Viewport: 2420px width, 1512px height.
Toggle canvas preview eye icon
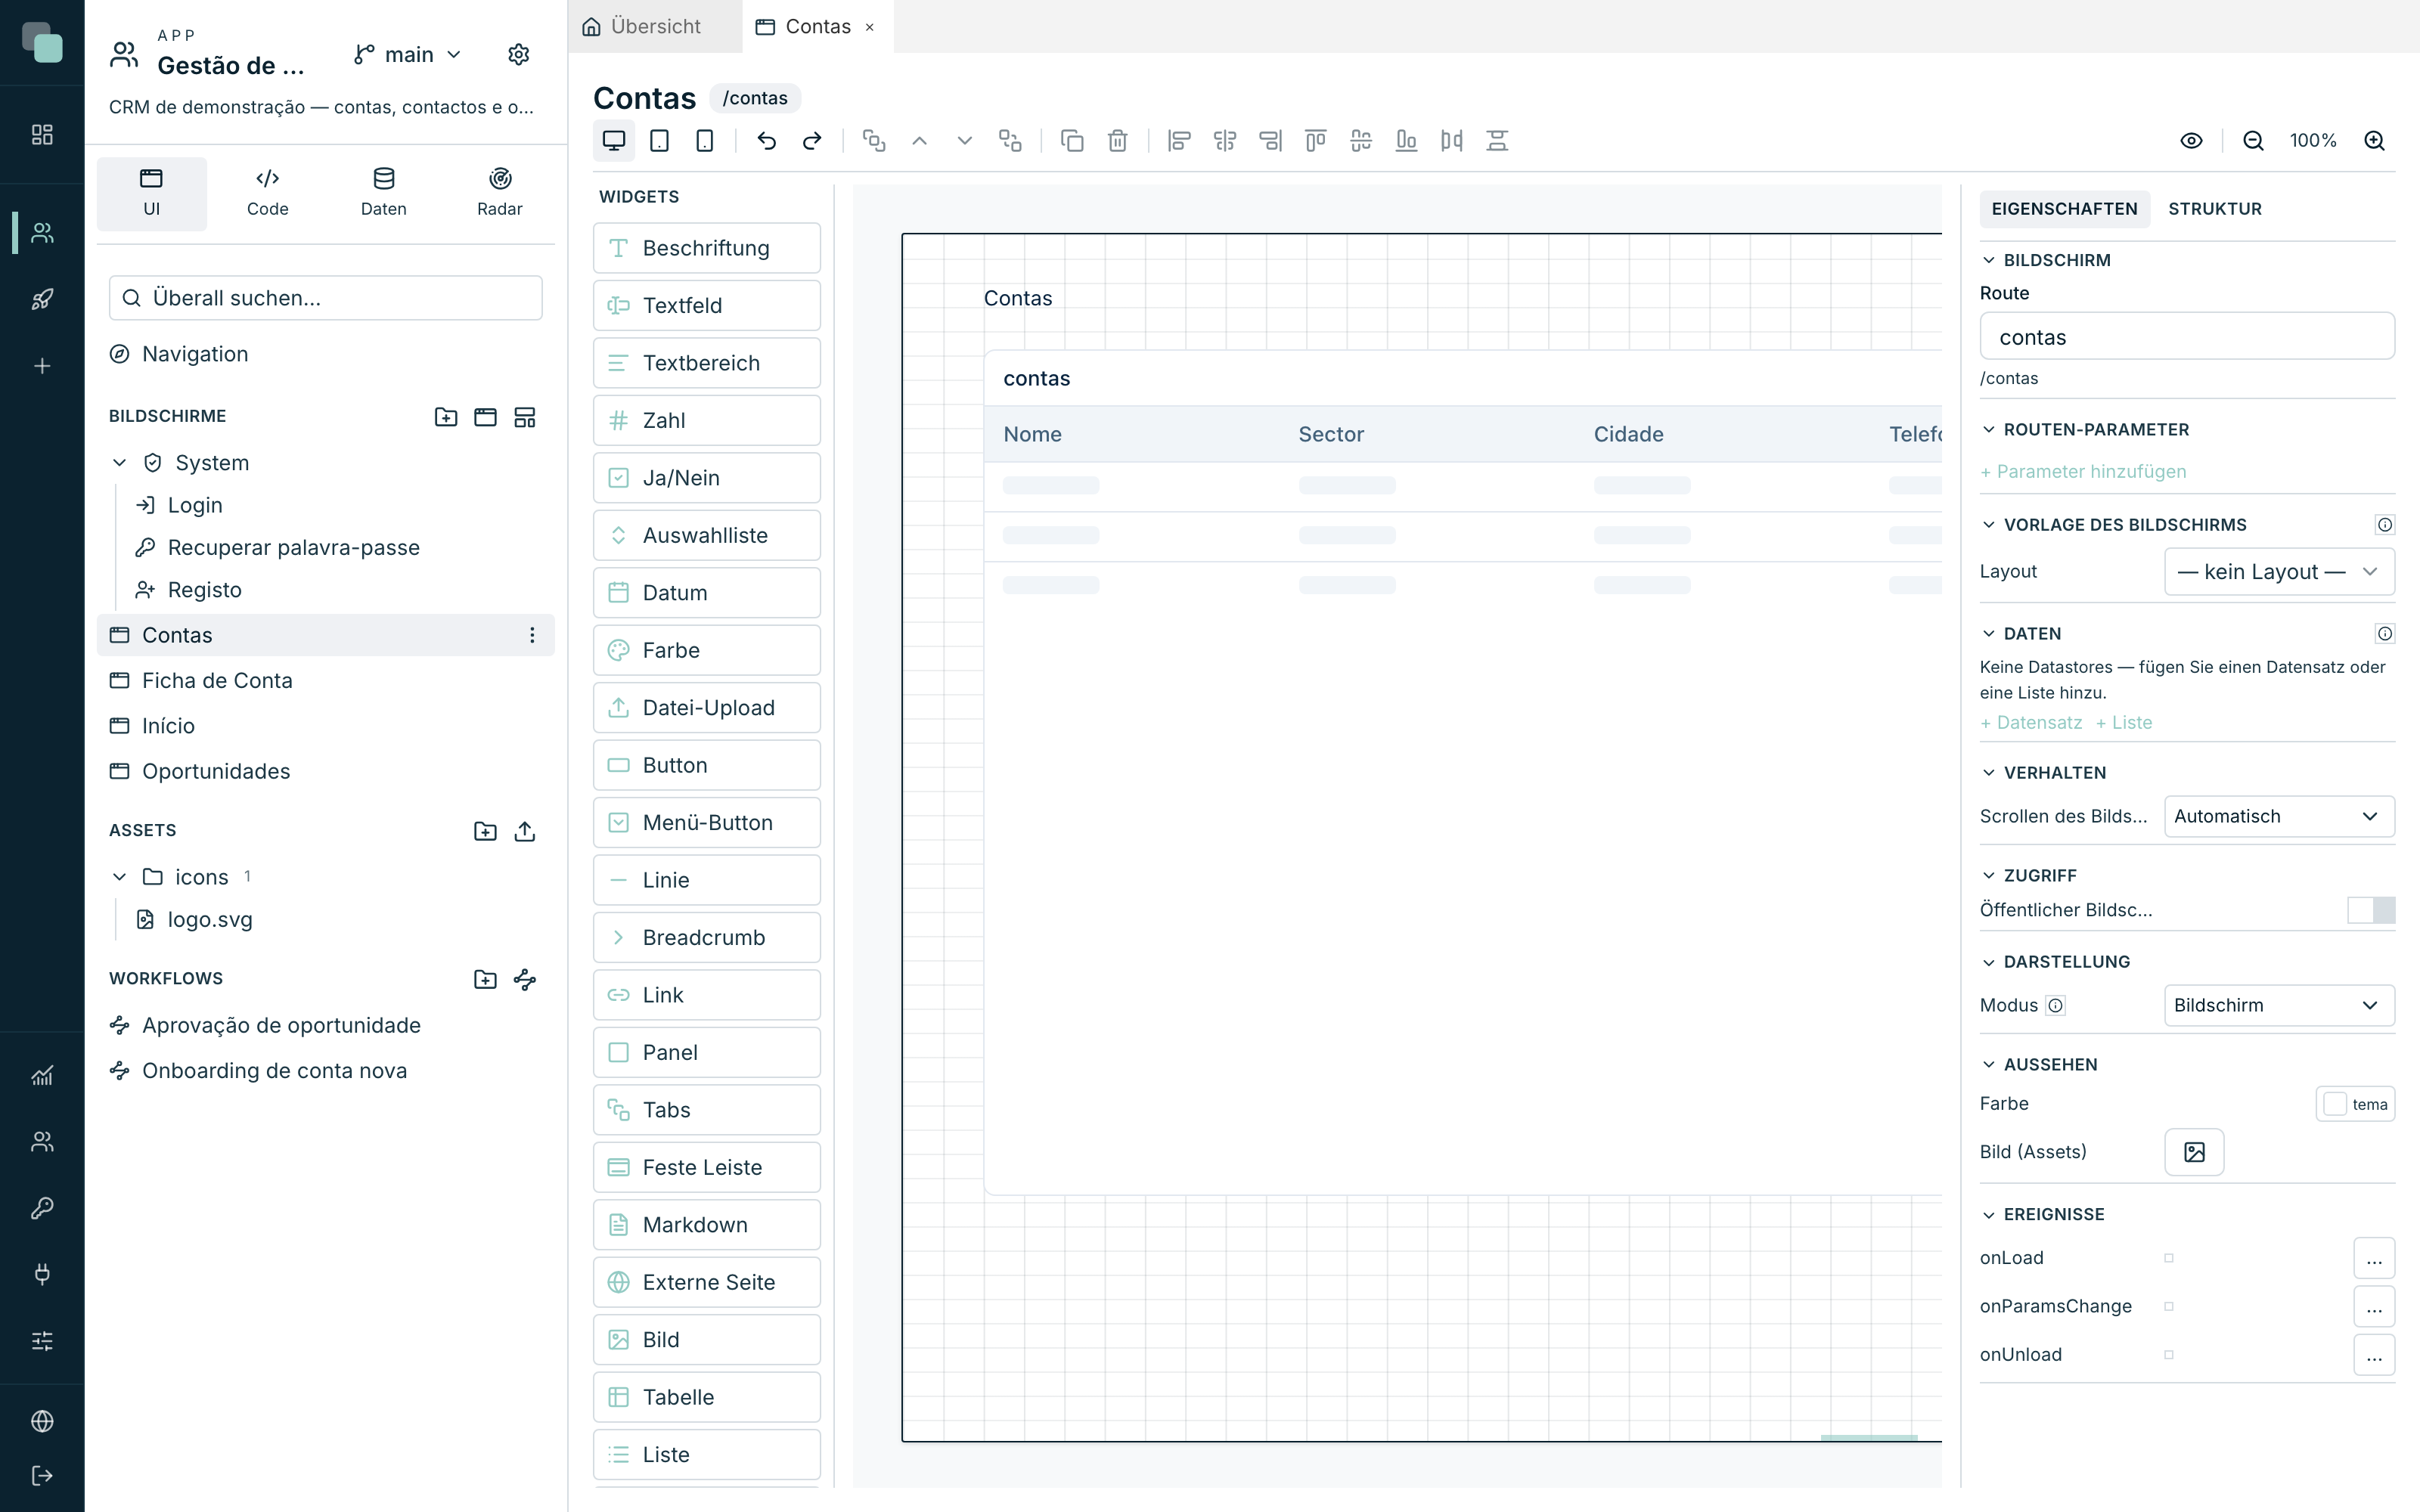coord(2191,141)
